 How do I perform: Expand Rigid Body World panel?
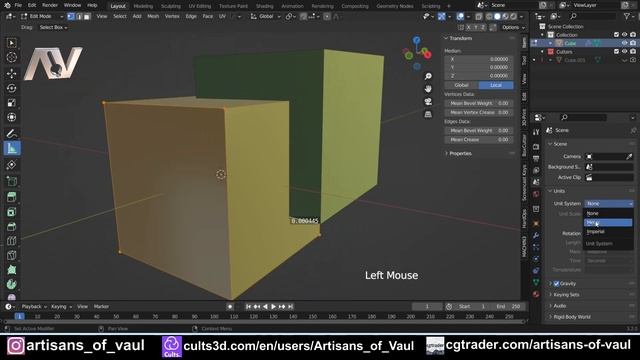pyautogui.click(x=572, y=317)
